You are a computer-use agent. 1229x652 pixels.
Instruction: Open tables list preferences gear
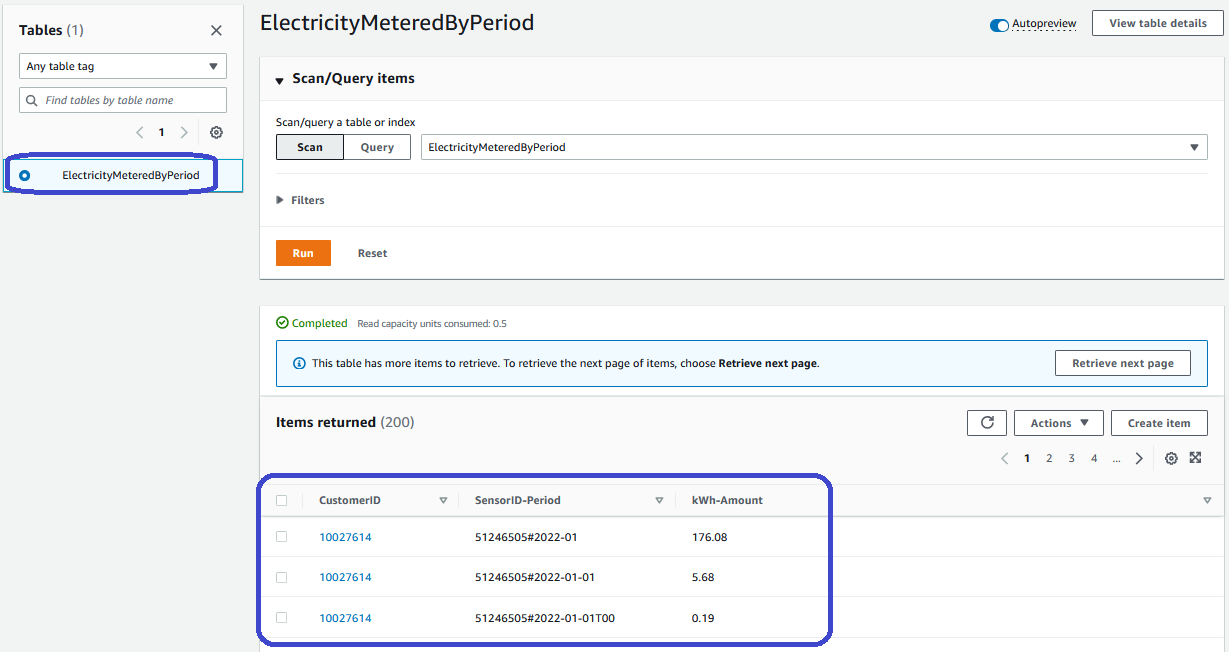pyautogui.click(x=216, y=132)
